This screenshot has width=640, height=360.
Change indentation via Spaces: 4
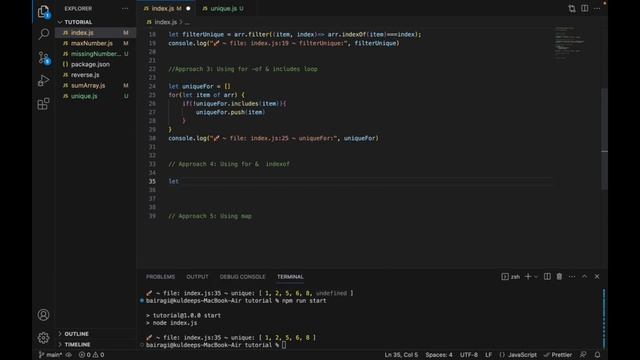439,355
